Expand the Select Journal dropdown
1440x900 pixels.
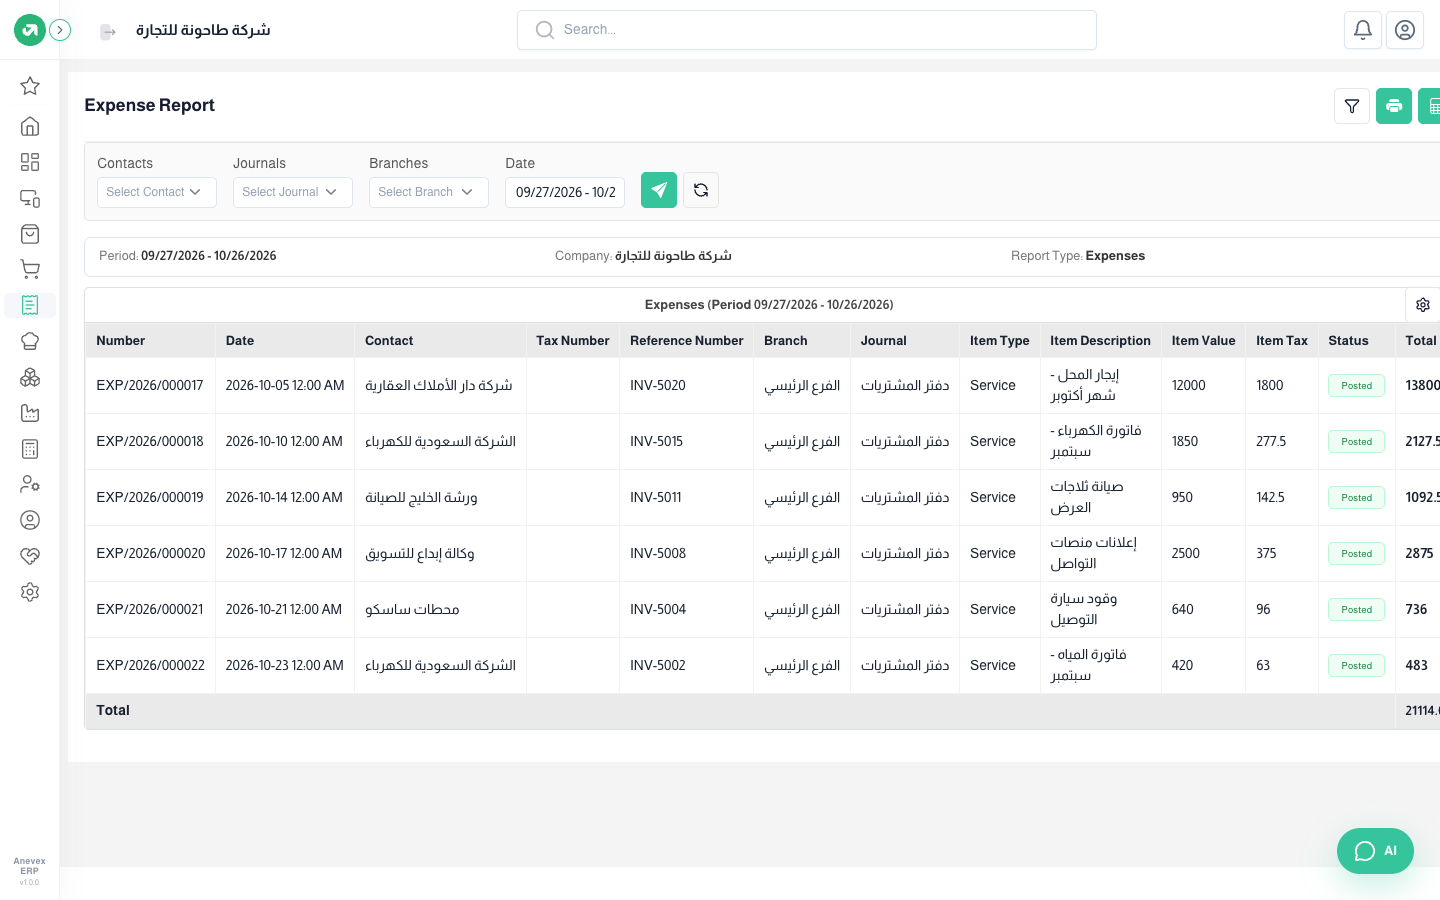[293, 192]
